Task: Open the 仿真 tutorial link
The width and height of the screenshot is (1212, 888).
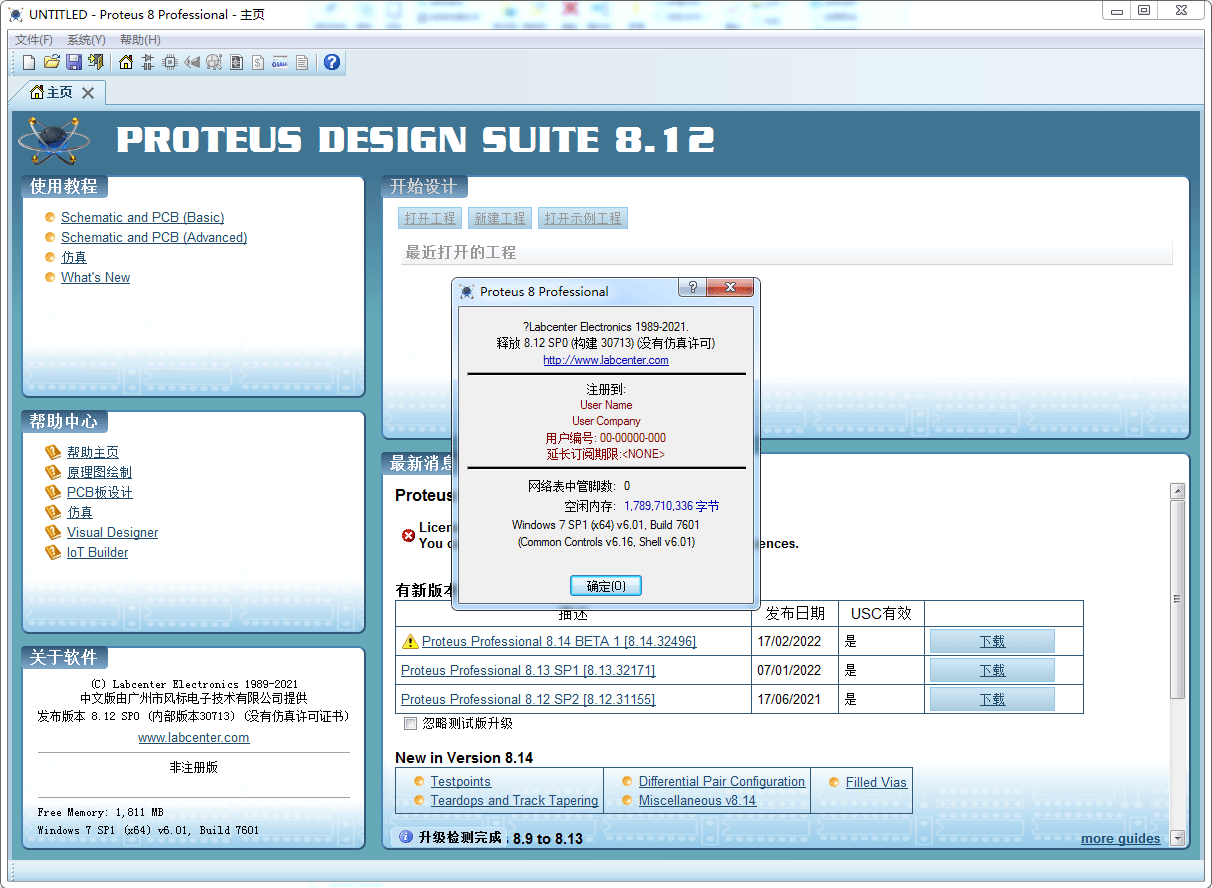Action: click(74, 257)
